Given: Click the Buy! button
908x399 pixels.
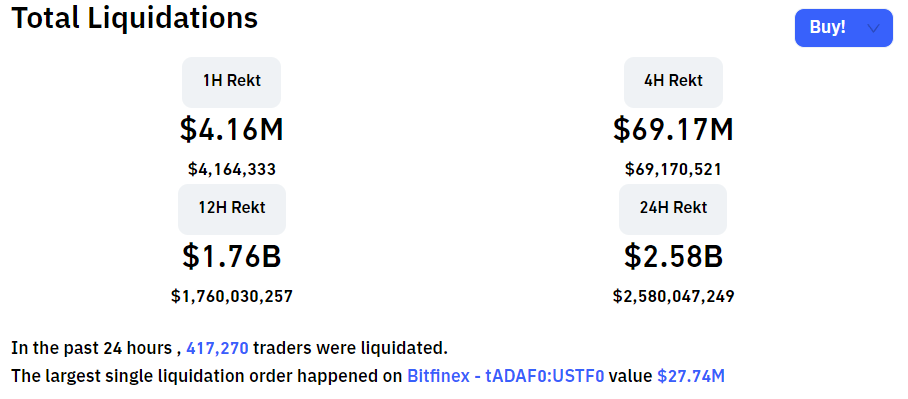Looking at the screenshot, I should [x=843, y=28].
